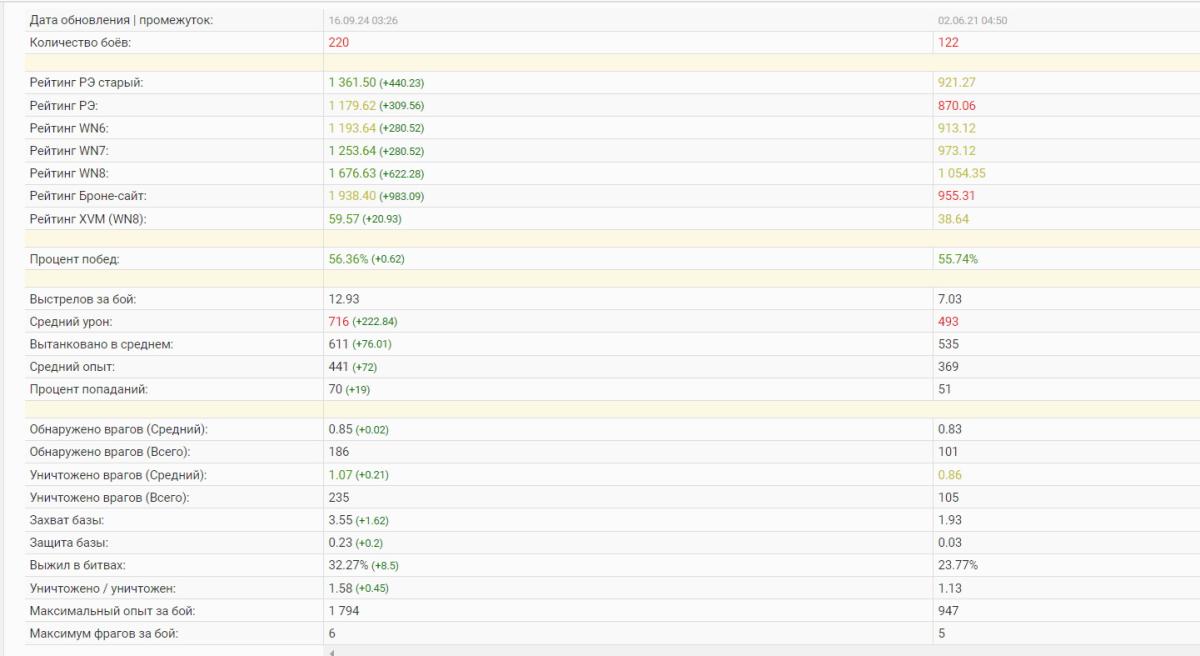This screenshot has width=1200, height=656.
Task: Click the value 611 (+76.01)
Action: 360,344
